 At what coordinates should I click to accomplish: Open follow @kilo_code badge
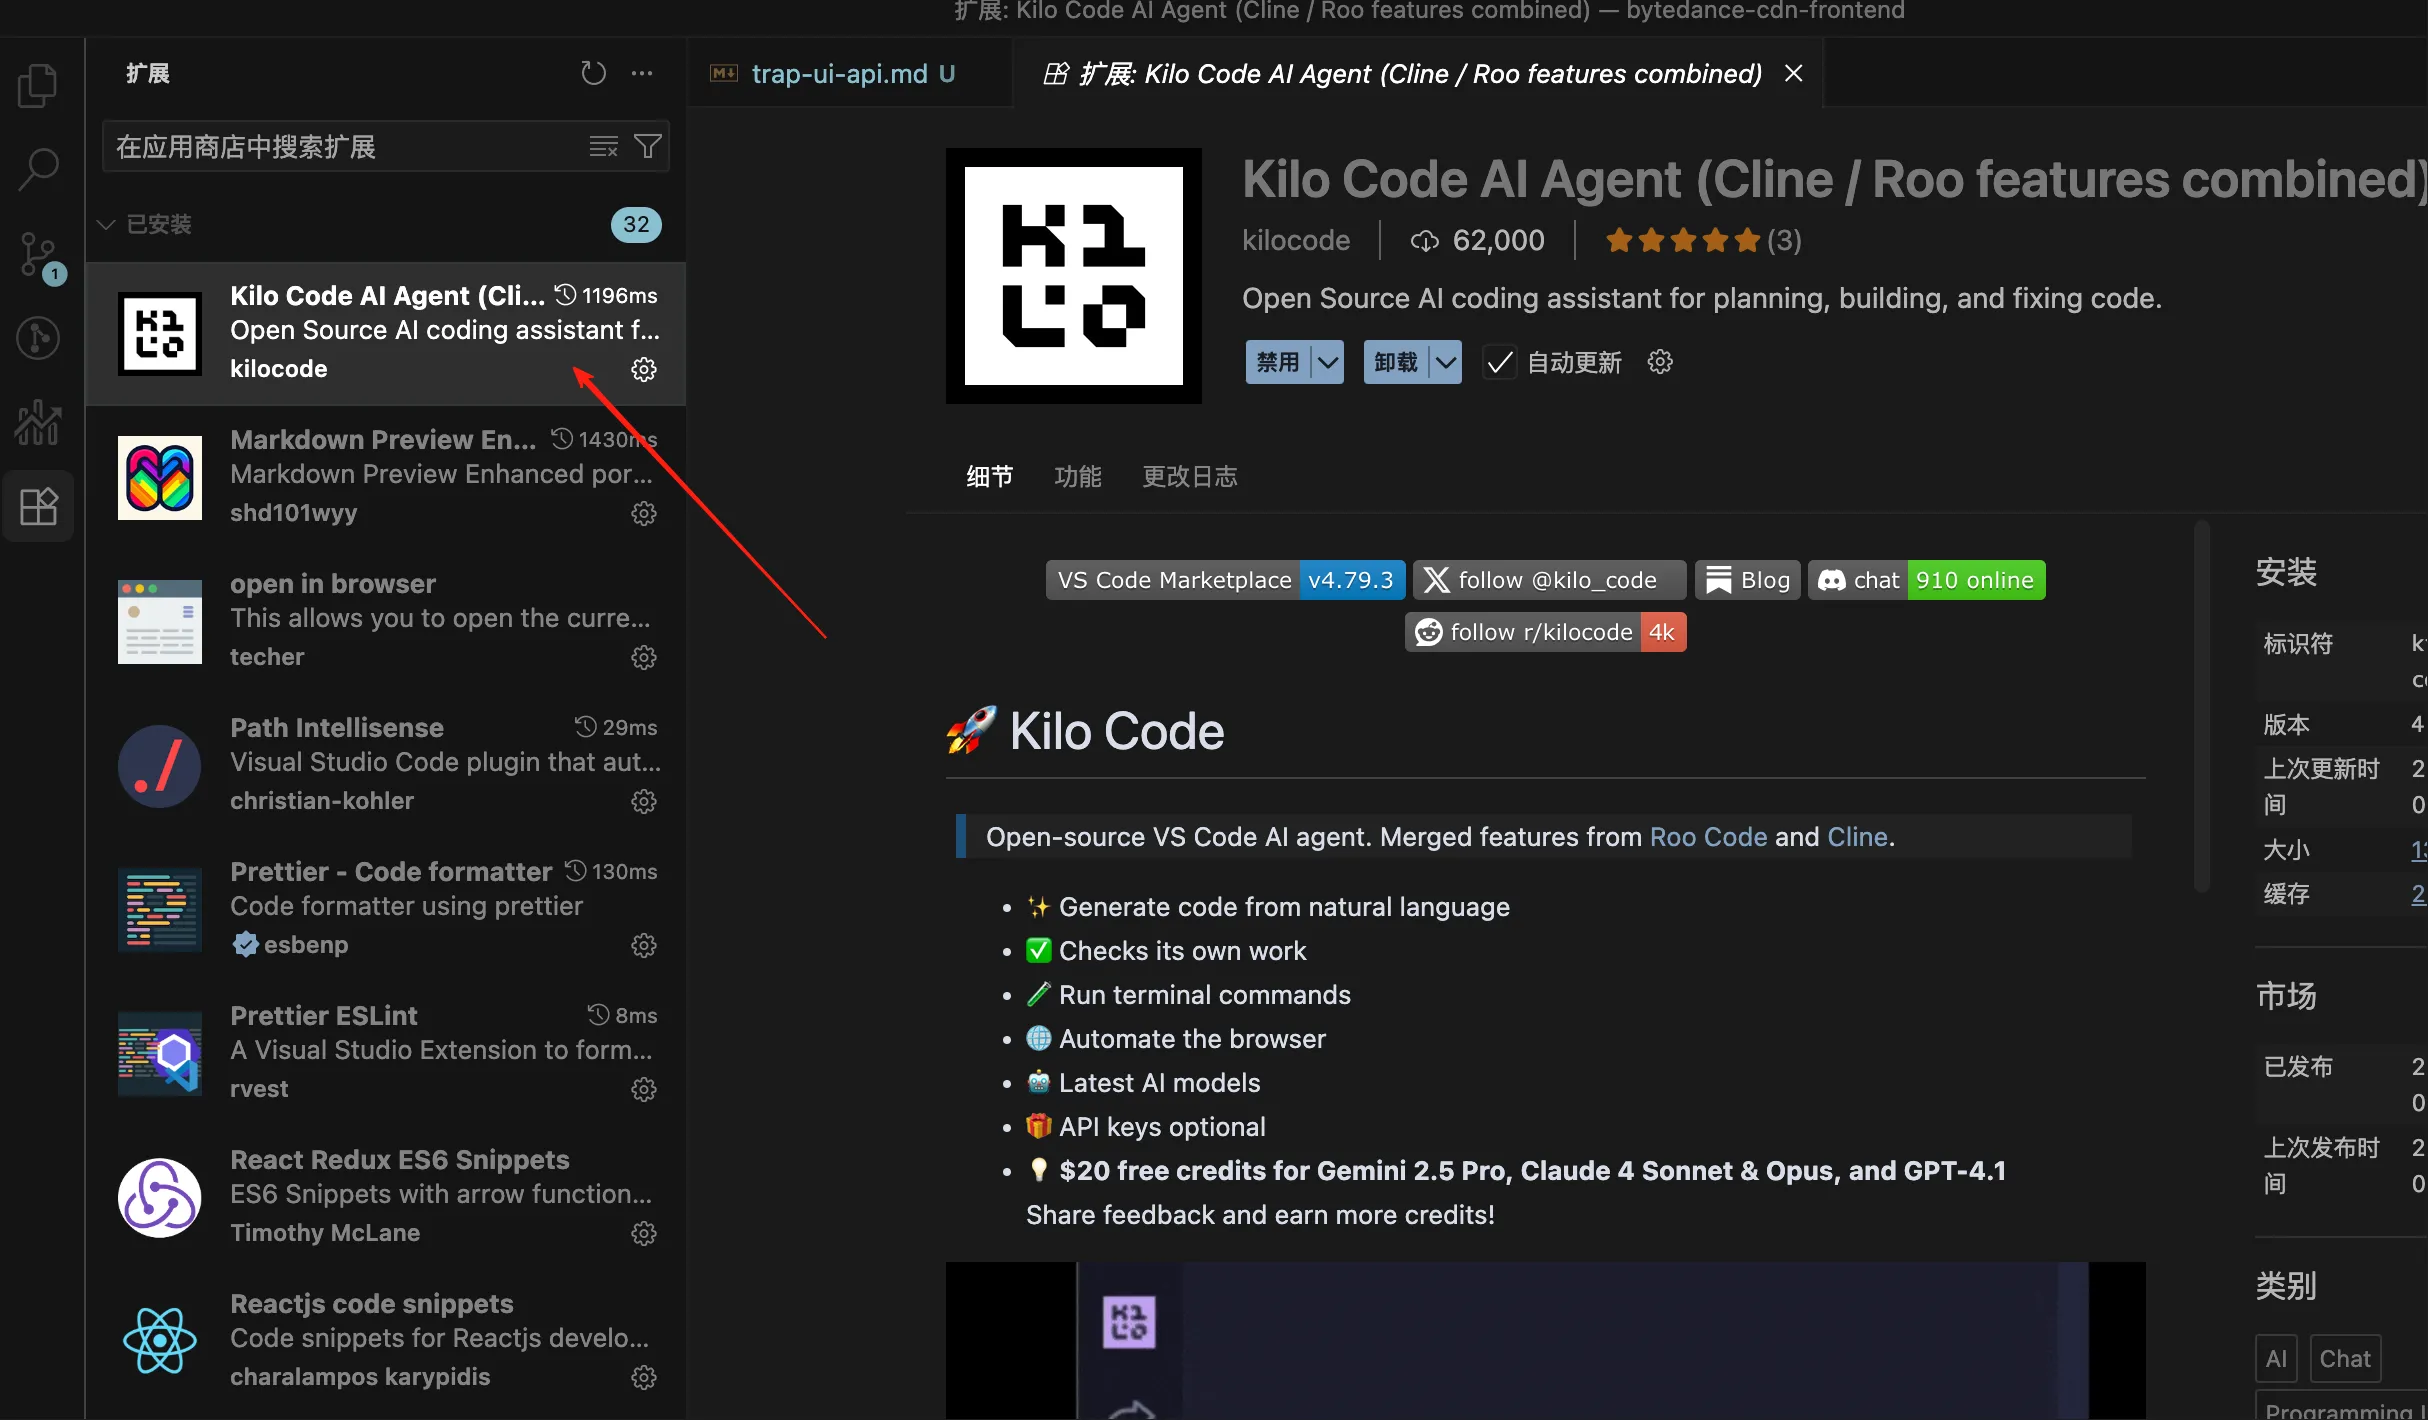coord(1549,580)
